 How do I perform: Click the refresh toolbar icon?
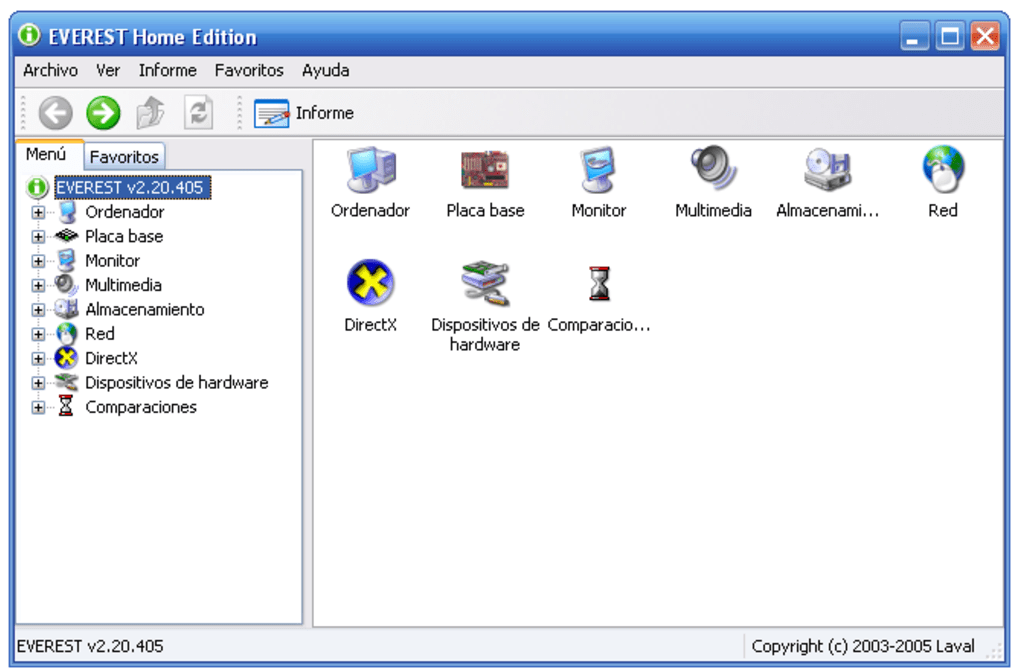click(x=198, y=113)
